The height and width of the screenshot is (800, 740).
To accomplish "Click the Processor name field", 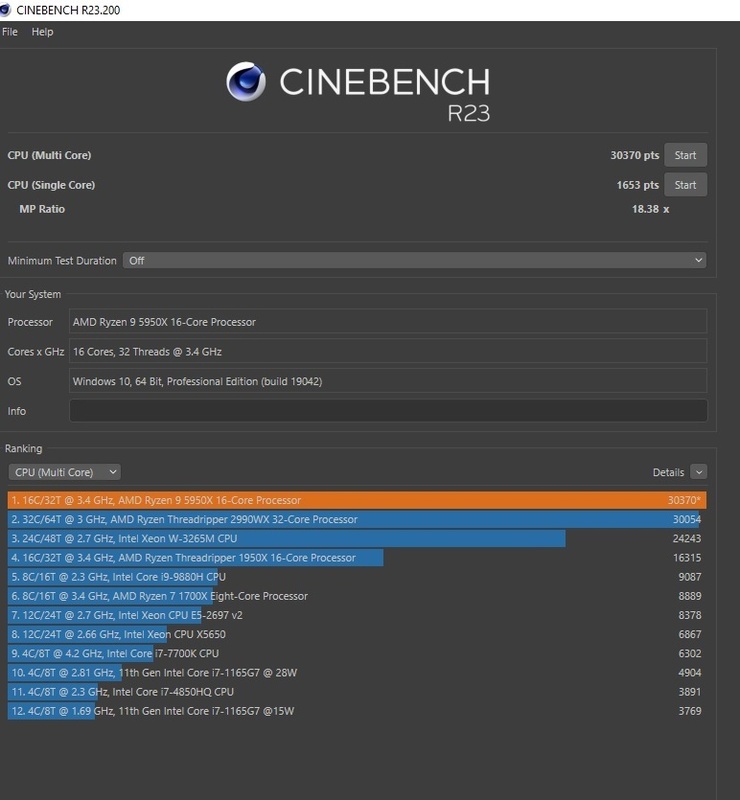I will [x=388, y=322].
